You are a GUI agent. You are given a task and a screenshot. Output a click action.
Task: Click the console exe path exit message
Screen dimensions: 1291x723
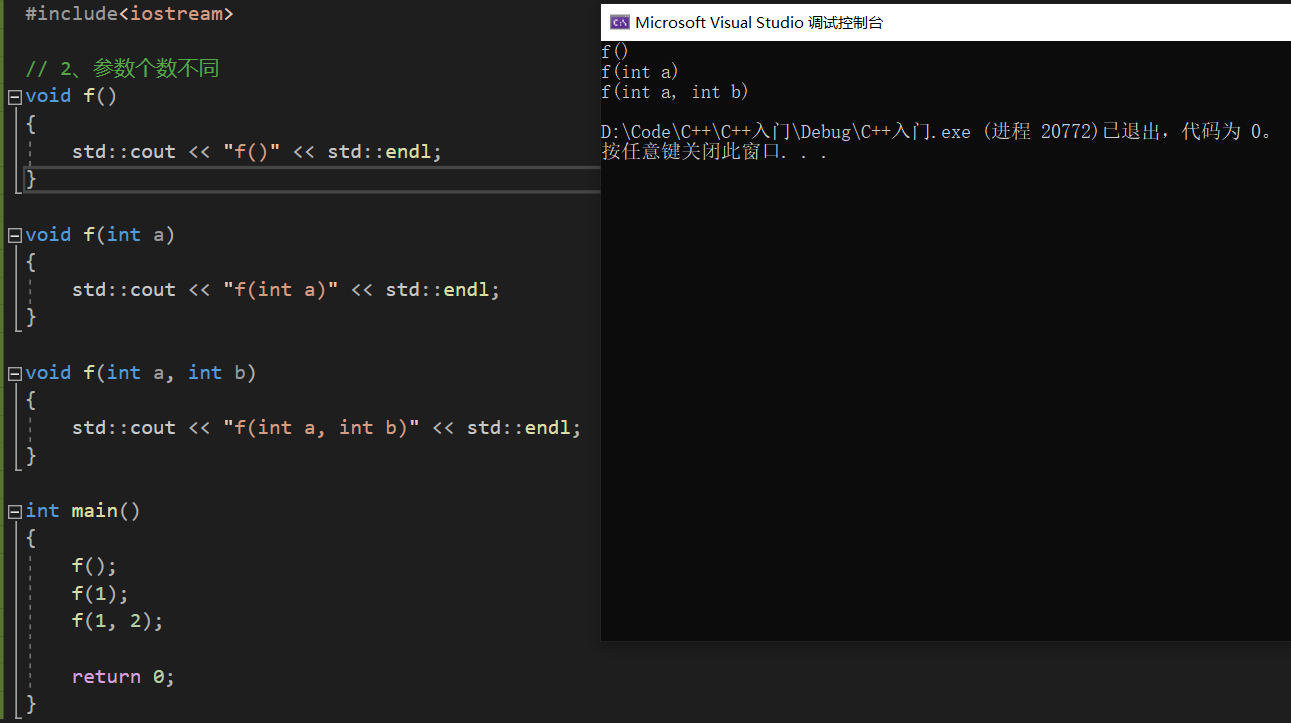coord(940,132)
